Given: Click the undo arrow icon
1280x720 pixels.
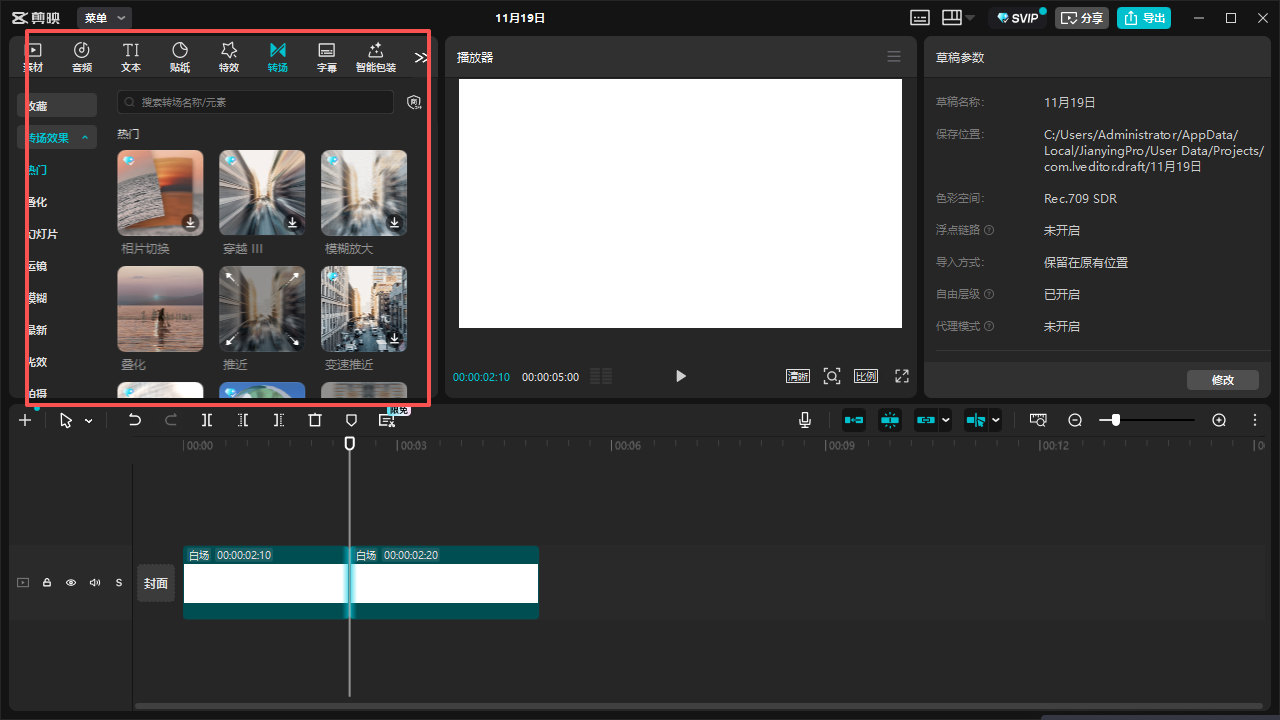Looking at the screenshot, I should (x=135, y=421).
